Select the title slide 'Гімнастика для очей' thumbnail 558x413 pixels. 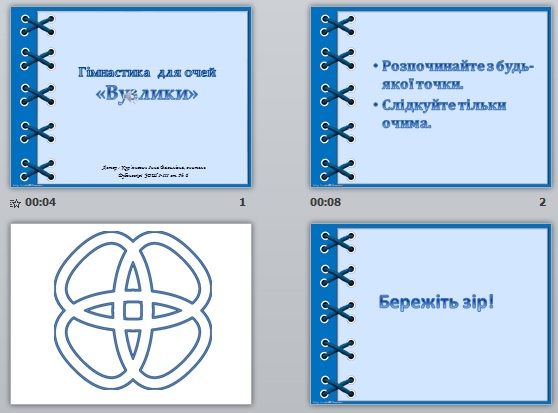click(131, 97)
